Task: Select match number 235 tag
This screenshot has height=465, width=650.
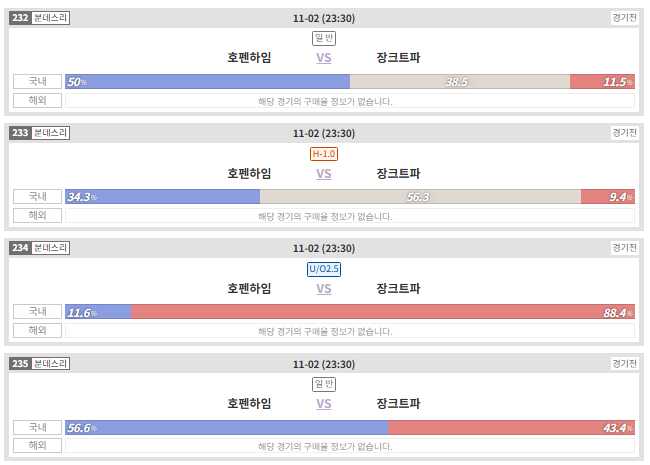Action: (20, 363)
